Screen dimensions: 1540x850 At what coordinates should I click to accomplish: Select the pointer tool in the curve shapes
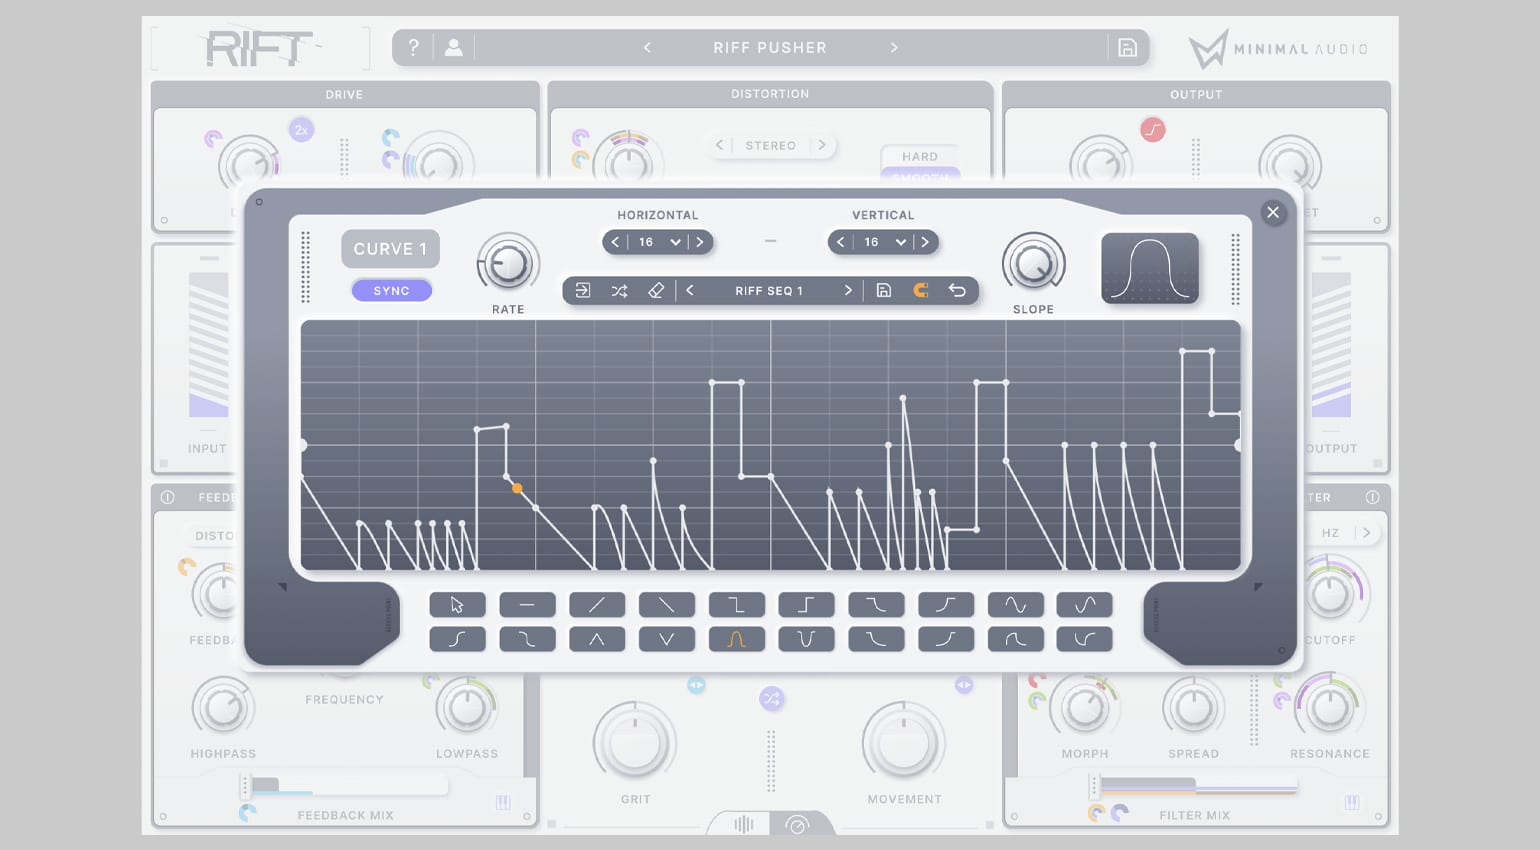tap(457, 605)
